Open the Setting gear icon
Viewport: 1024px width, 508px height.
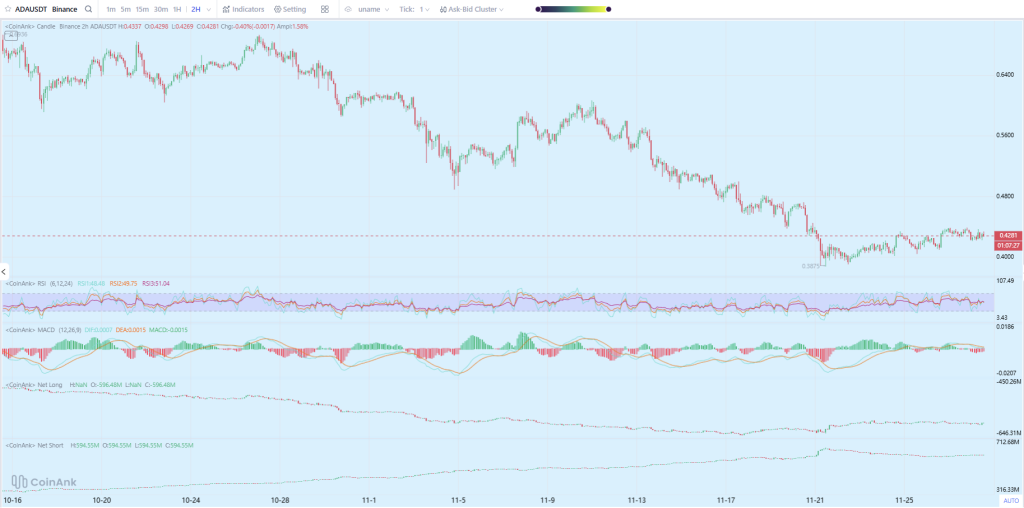point(277,9)
